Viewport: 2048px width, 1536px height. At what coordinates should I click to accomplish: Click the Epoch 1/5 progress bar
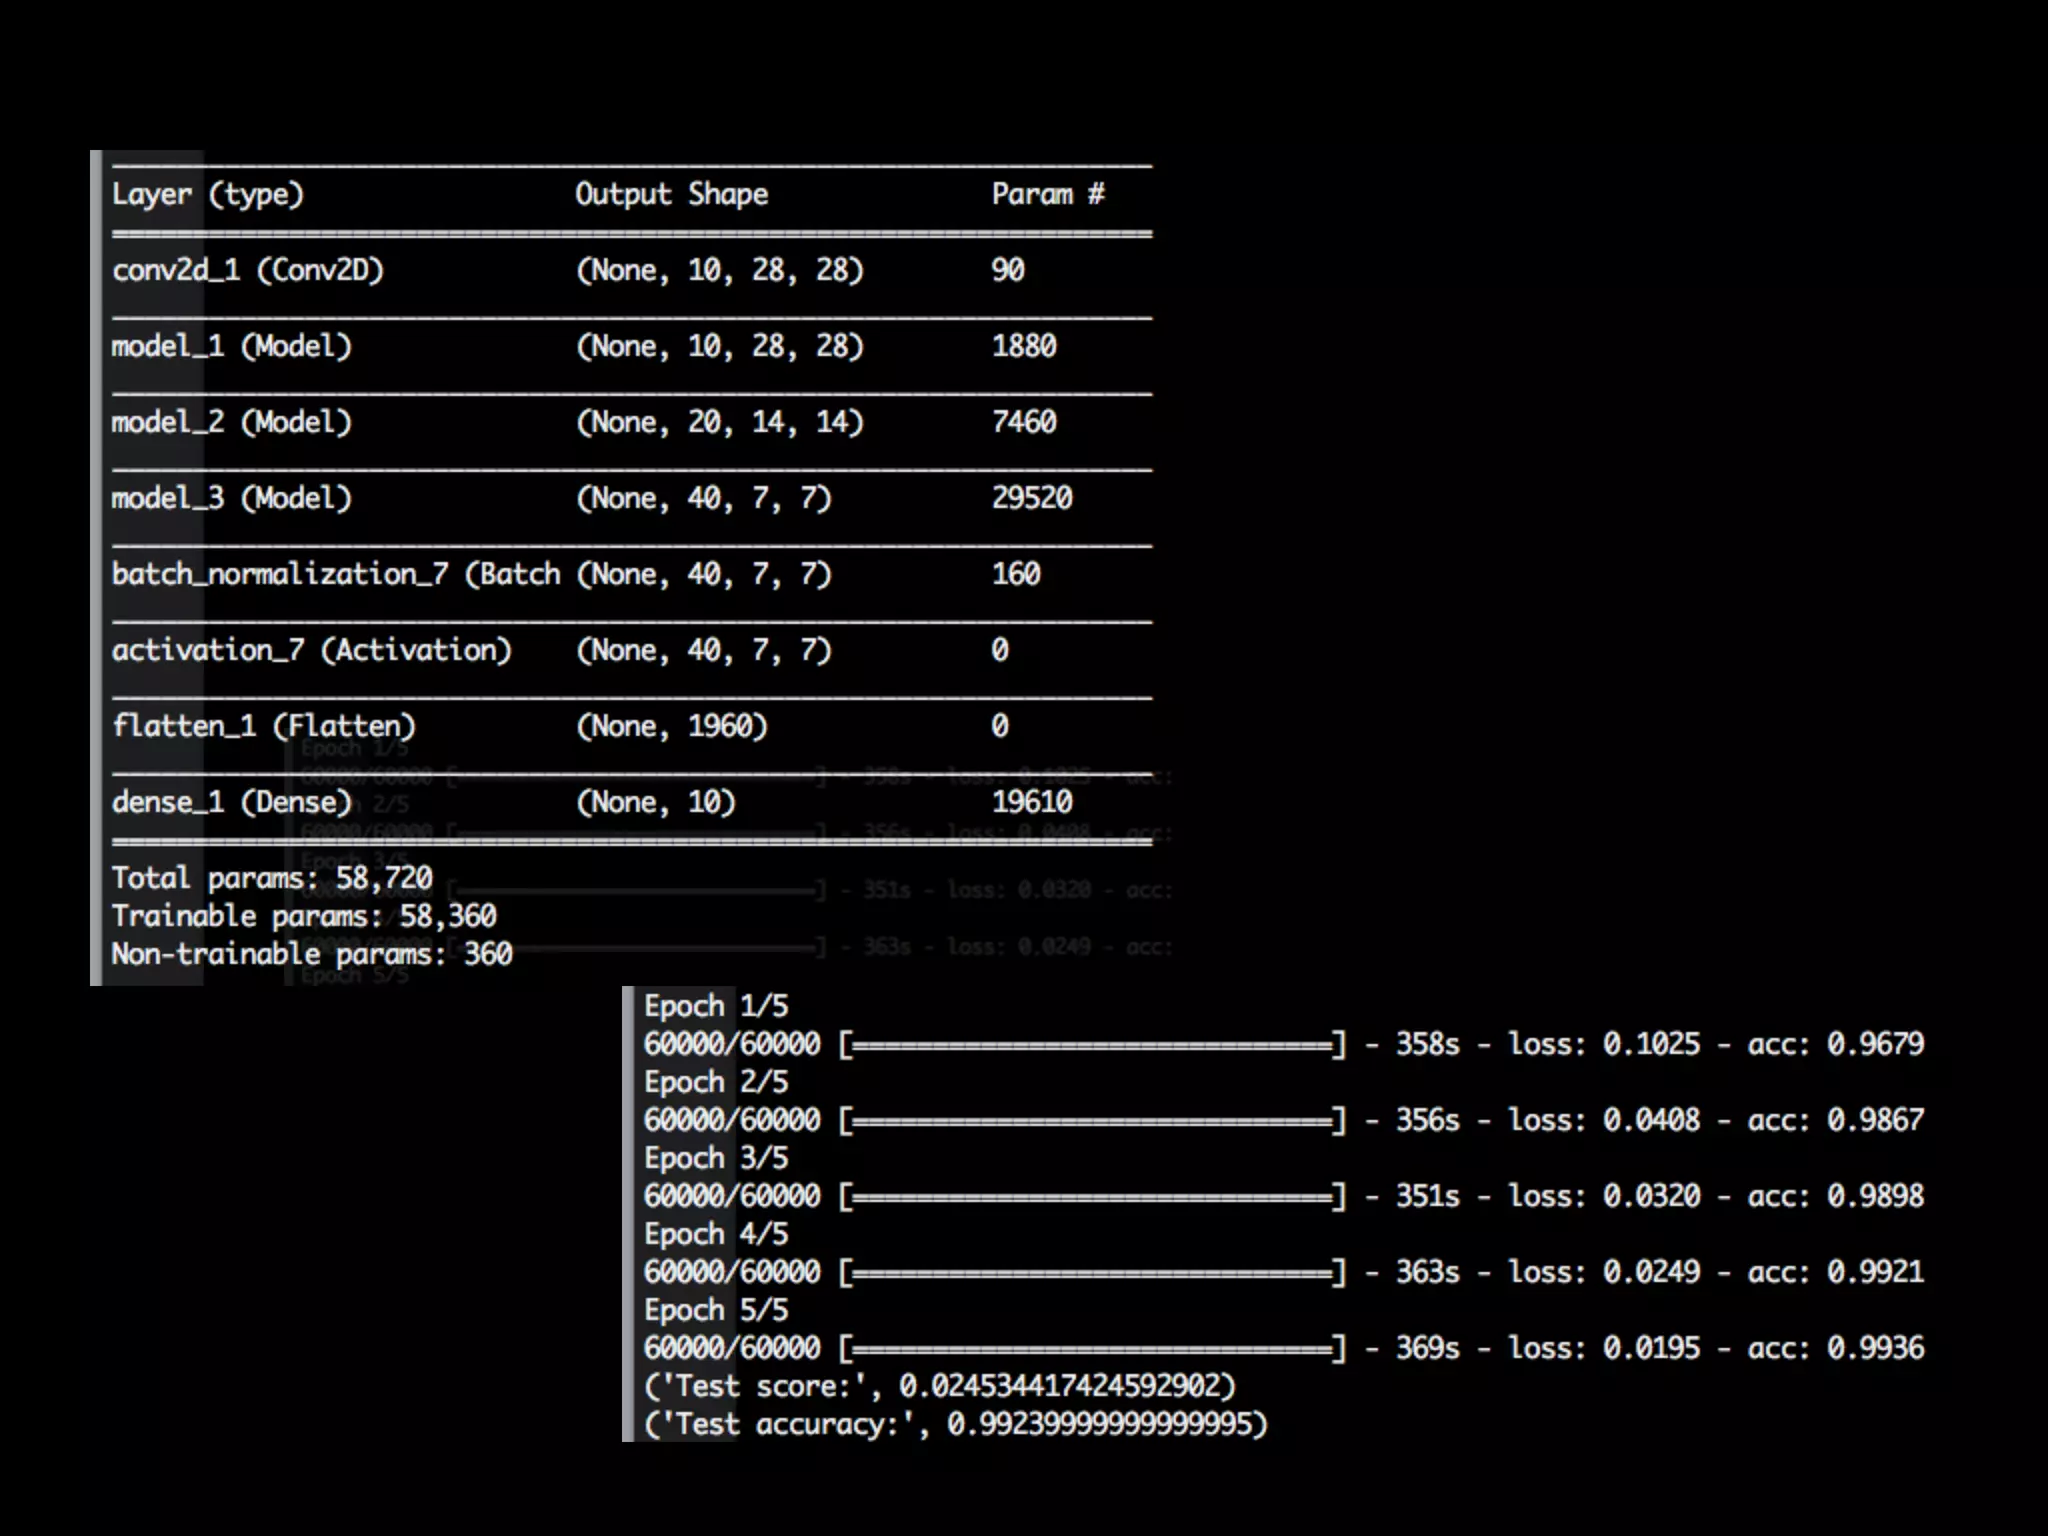1092,1045
